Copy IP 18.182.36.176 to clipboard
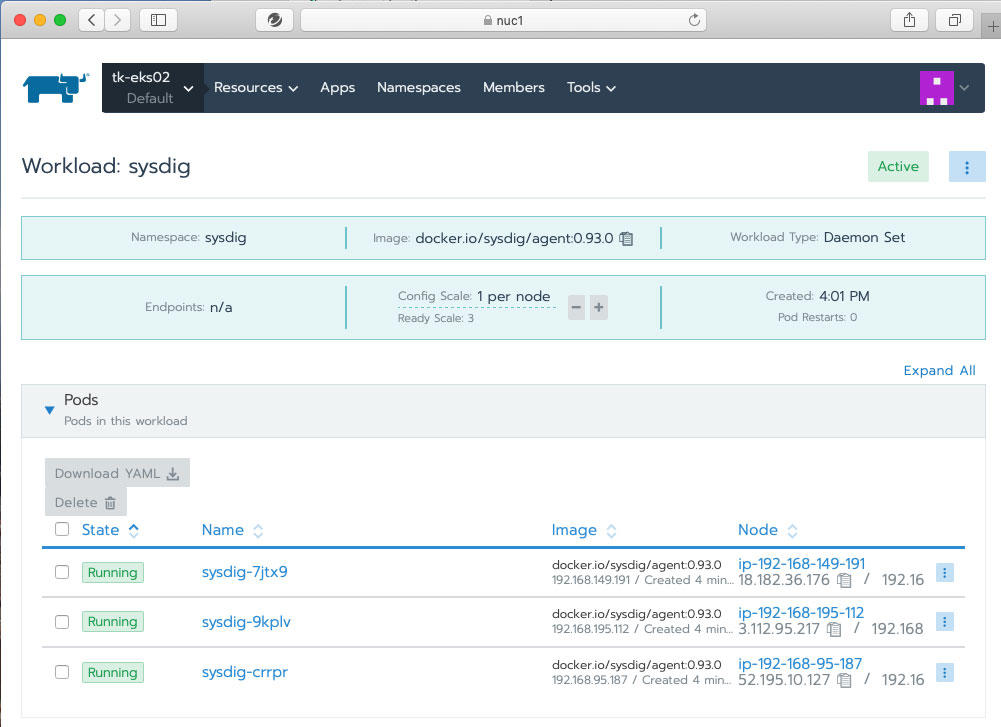The image size is (1001, 727). [844, 580]
